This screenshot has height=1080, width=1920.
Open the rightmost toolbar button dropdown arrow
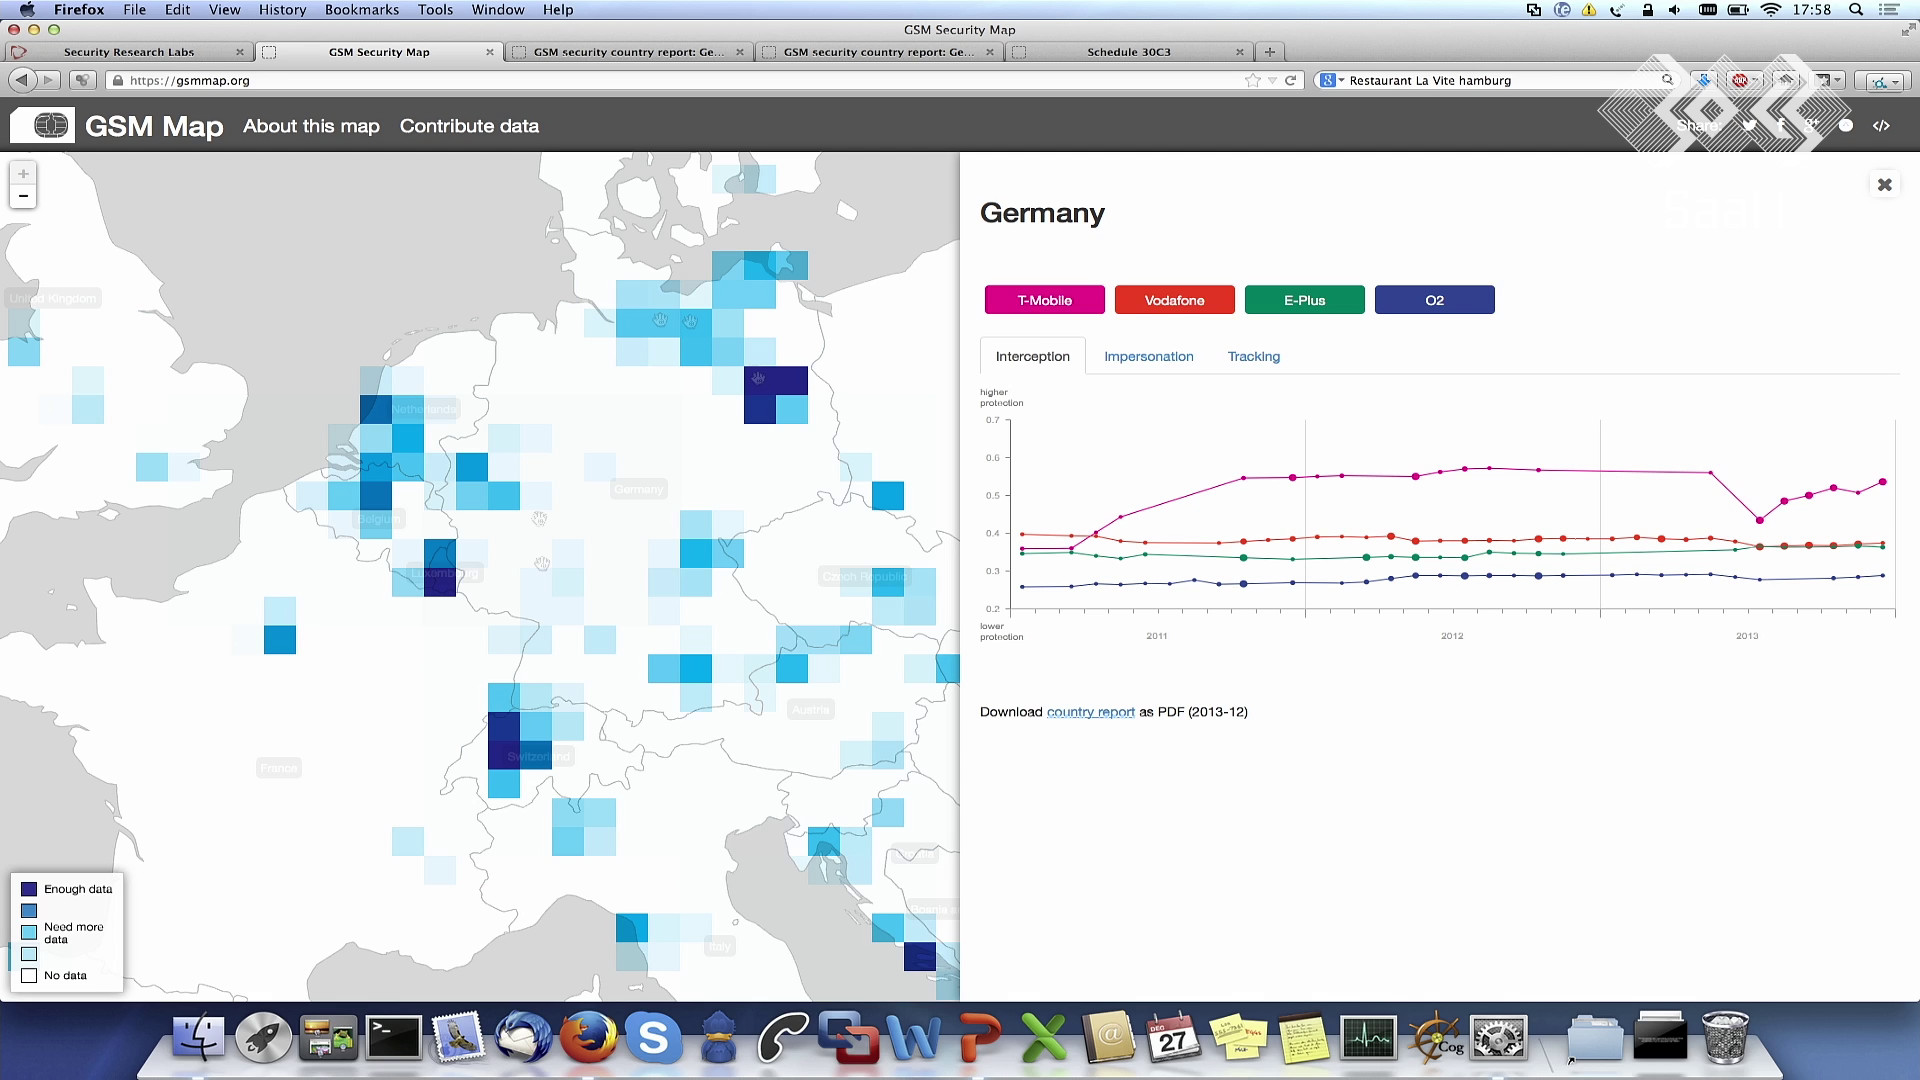1896,81
